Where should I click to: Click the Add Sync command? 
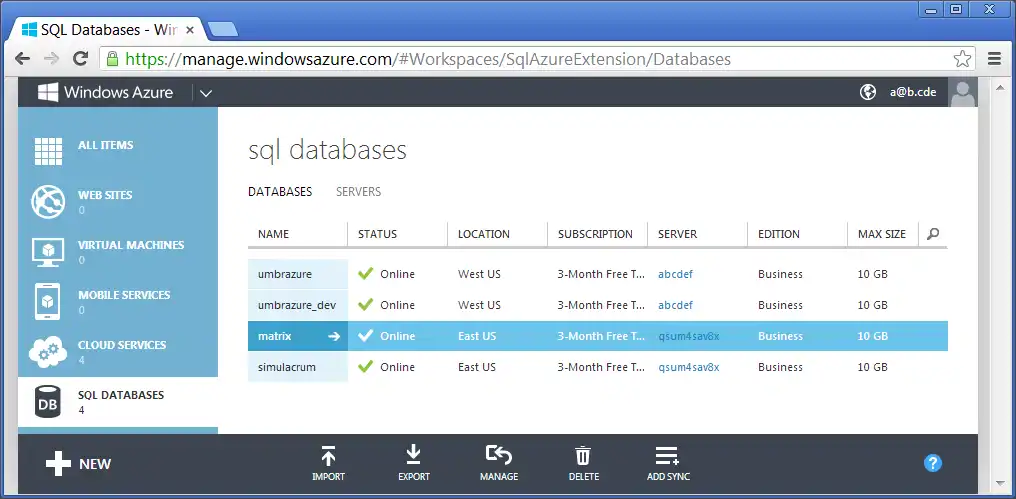[x=668, y=463]
